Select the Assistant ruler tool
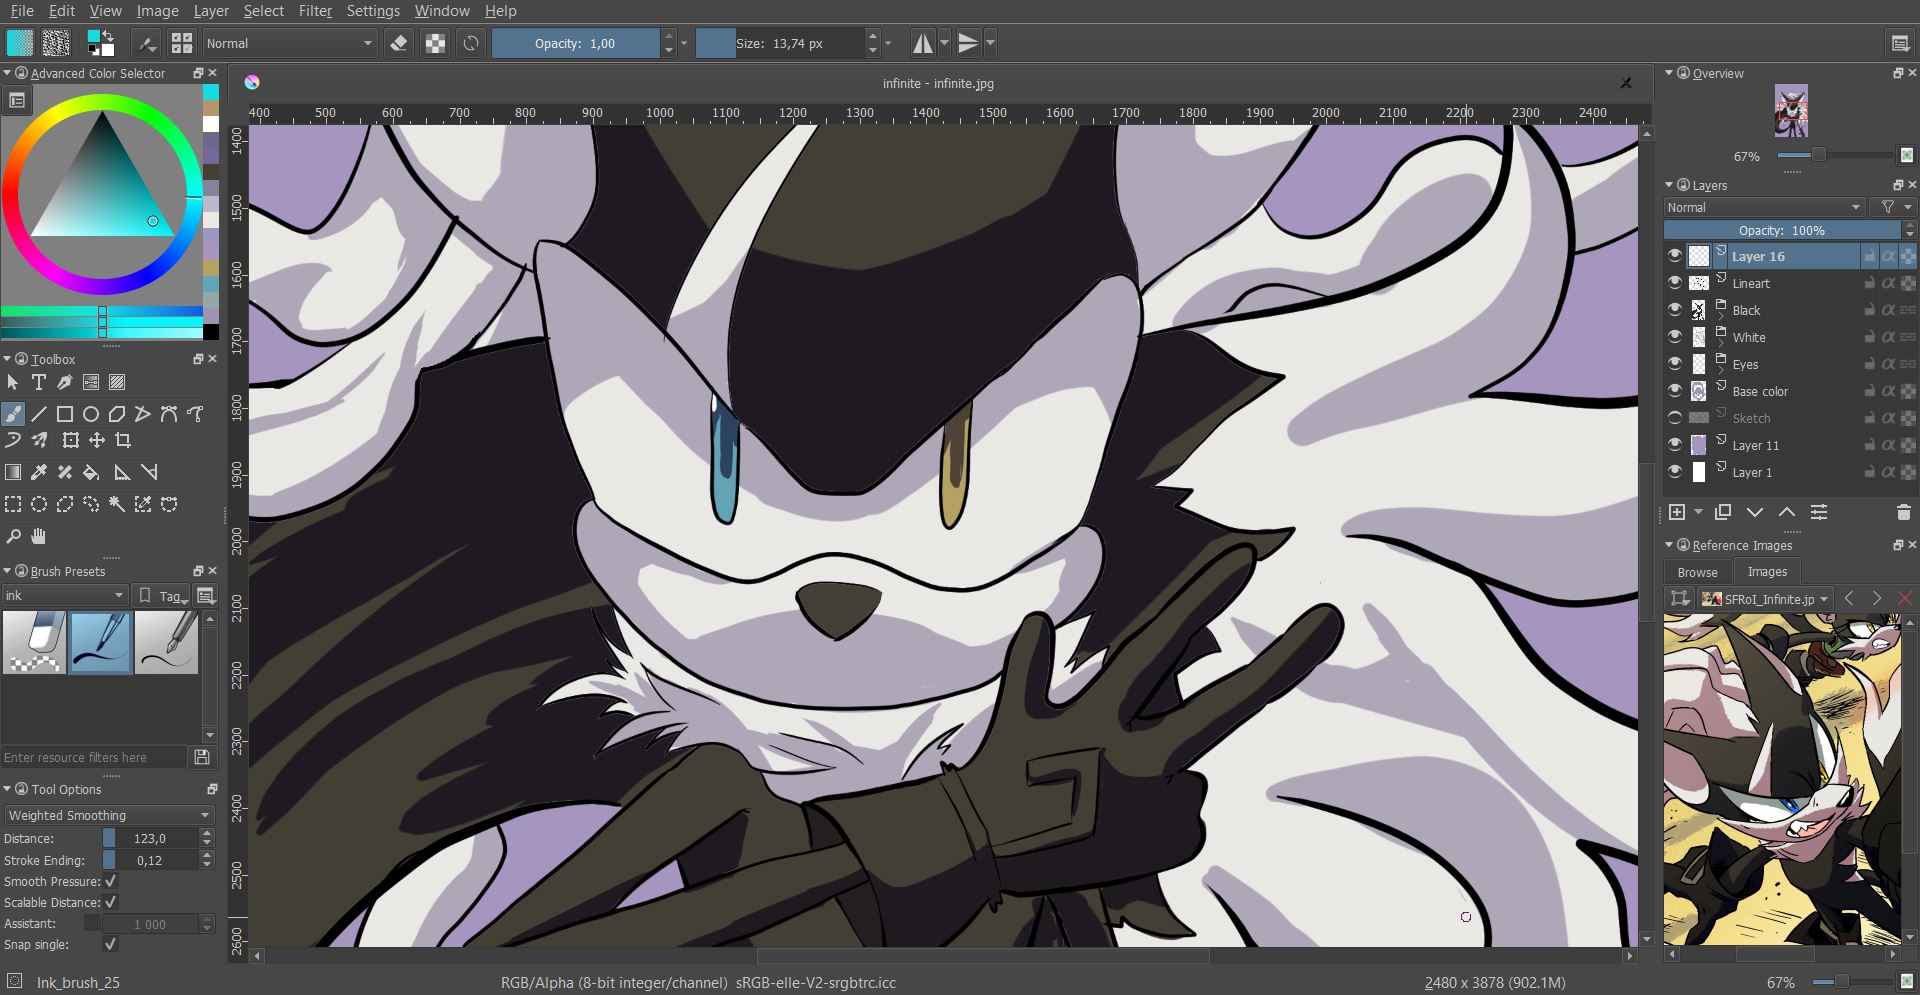This screenshot has width=1920, height=995. (x=122, y=472)
